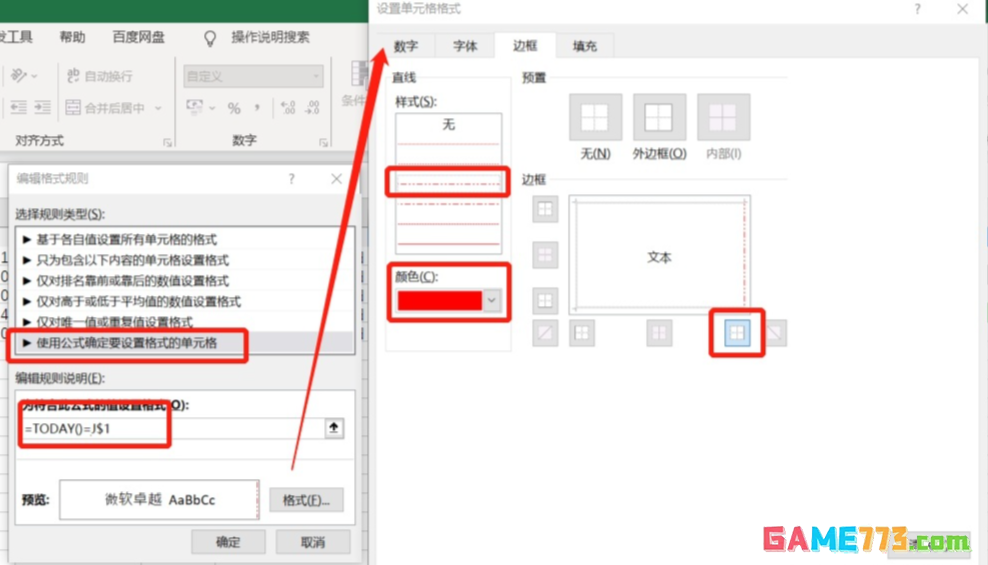Screen dimensions: 988x565
Task: Click the red border color swatch
Action: point(440,301)
